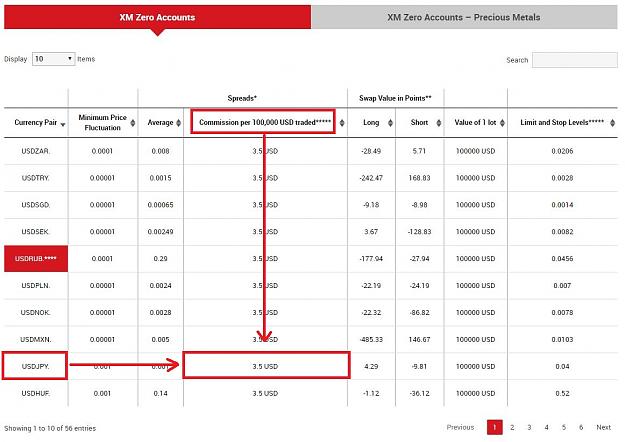Open XM Zero Accounts – Precious Metals tab
Screen dimensions: 625x442
[x=464, y=17]
